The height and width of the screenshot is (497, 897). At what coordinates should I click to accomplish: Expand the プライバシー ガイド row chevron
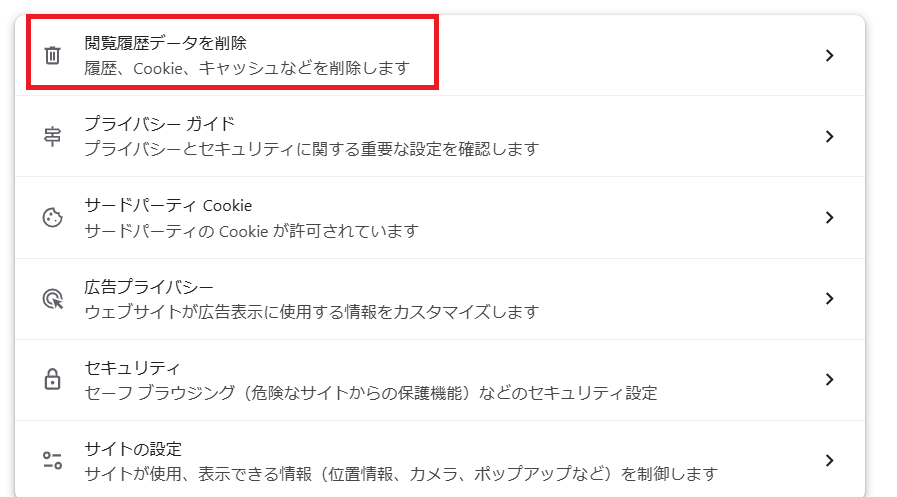(x=829, y=136)
